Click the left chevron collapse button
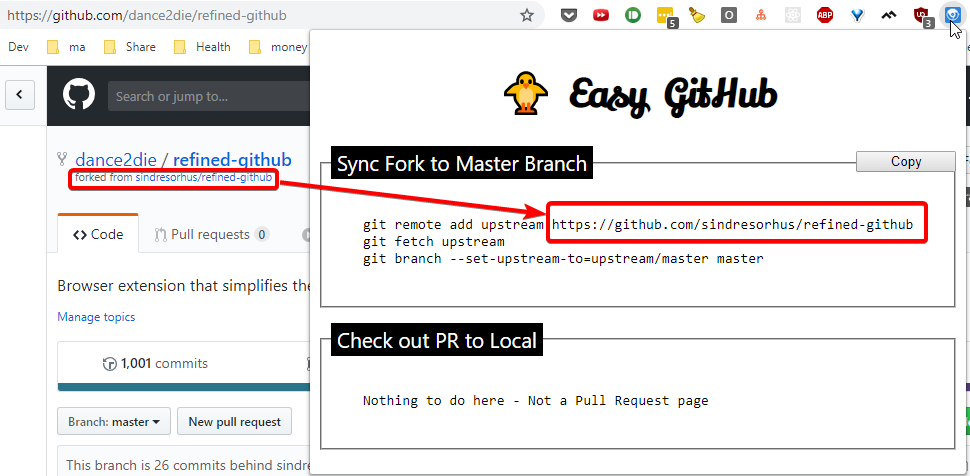 pyautogui.click(x=20, y=95)
